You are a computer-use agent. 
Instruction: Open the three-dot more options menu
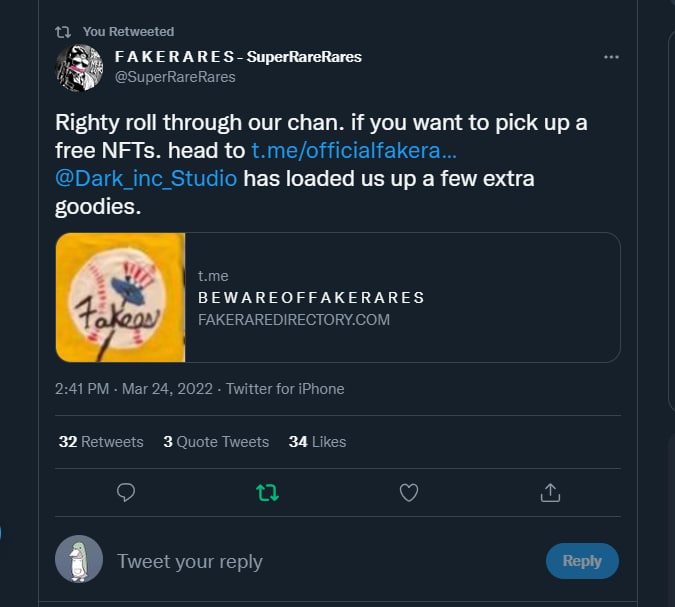[x=611, y=57]
